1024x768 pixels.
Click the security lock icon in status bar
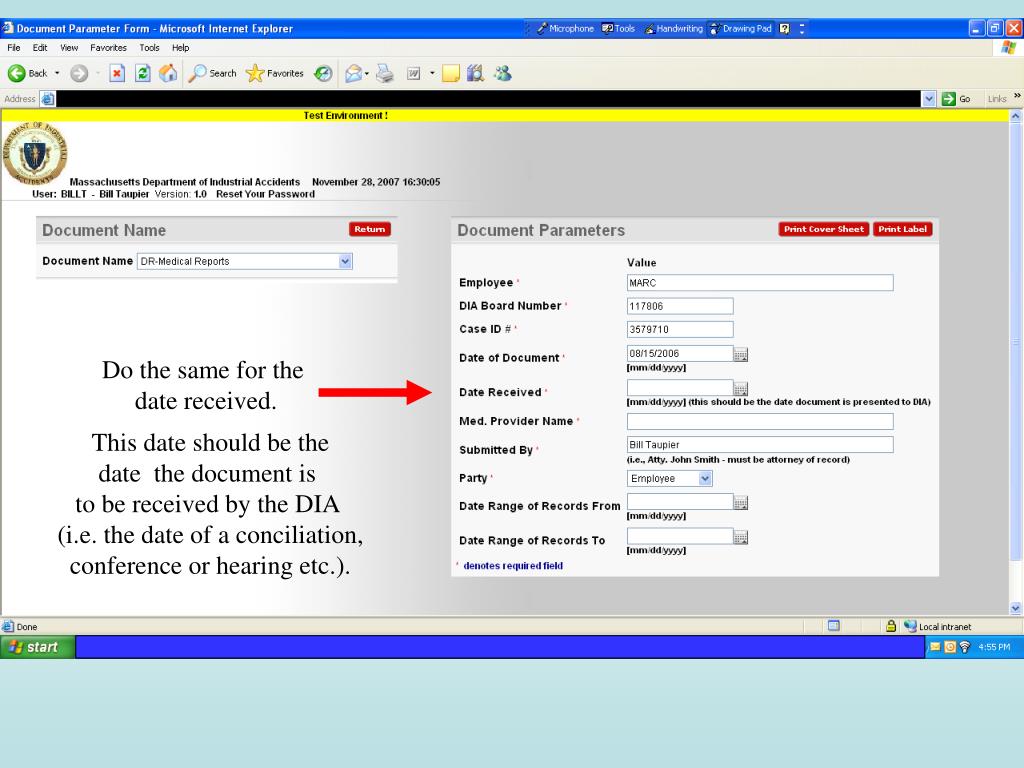pyautogui.click(x=891, y=626)
